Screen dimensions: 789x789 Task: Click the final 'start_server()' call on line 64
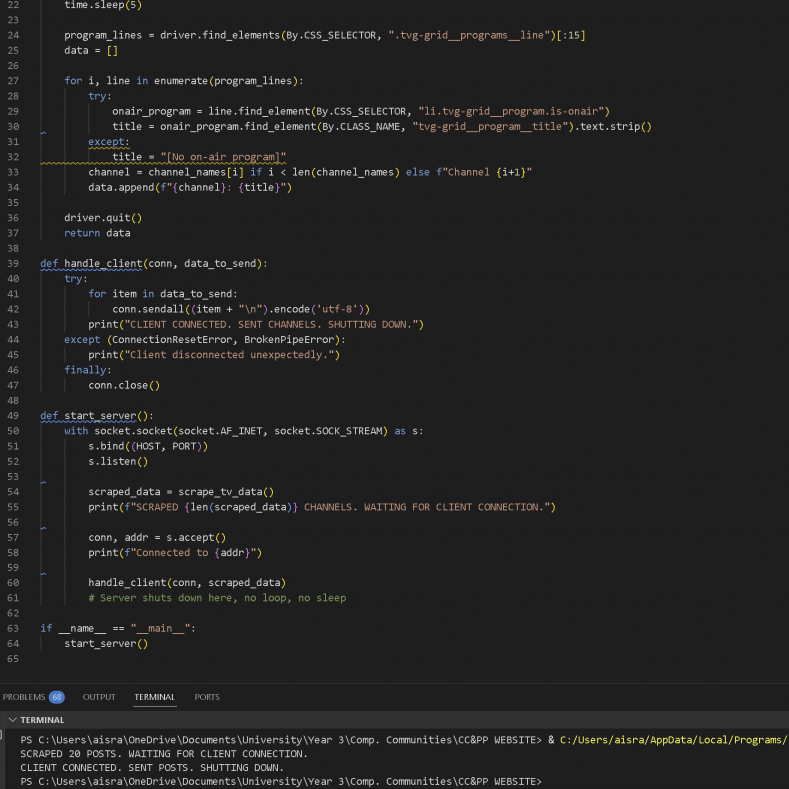pos(106,644)
